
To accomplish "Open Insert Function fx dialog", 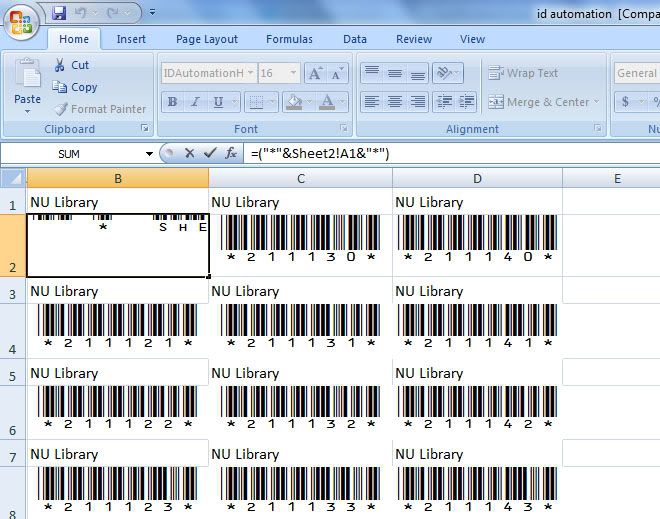I will pyautogui.click(x=231, y=153).
